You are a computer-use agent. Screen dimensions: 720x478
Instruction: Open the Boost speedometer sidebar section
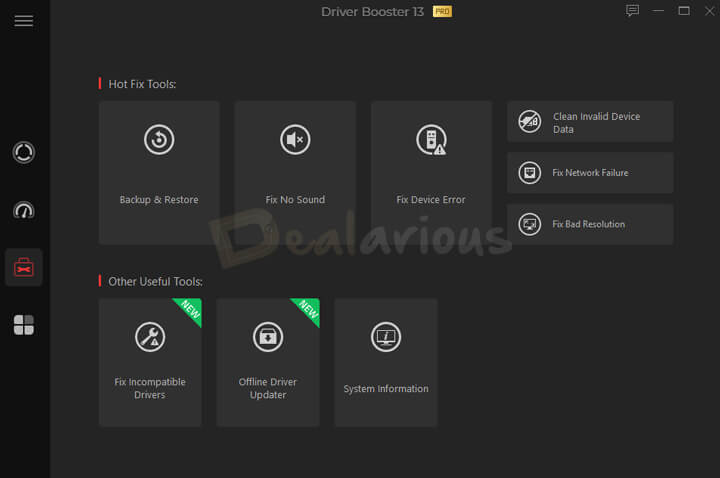click(23, 210)
